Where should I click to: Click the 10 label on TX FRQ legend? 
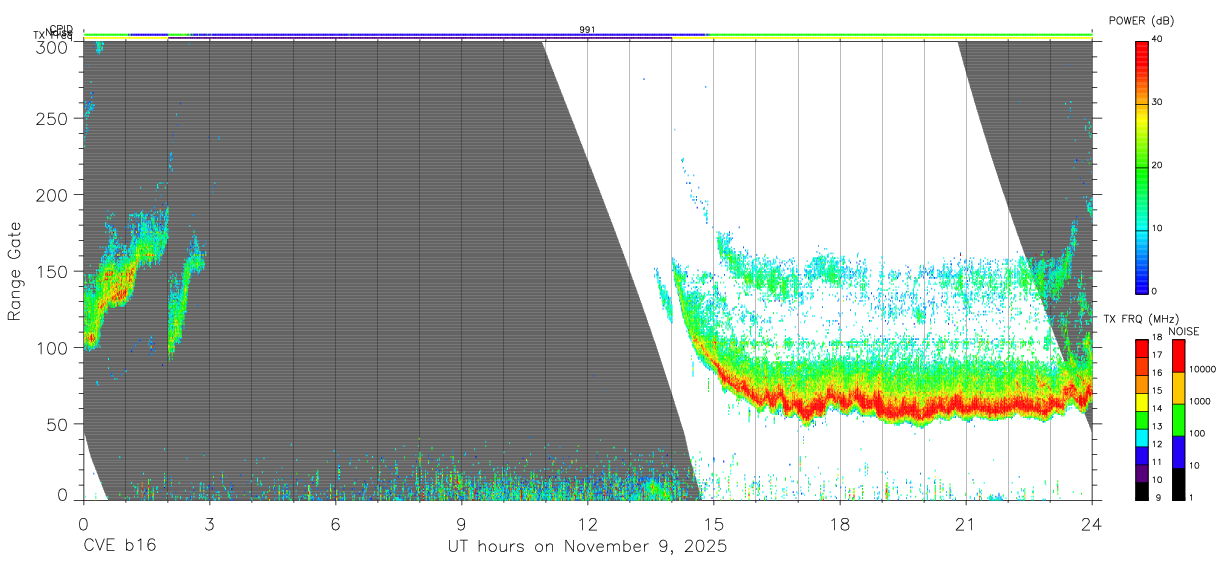[x=1157, y=480]
